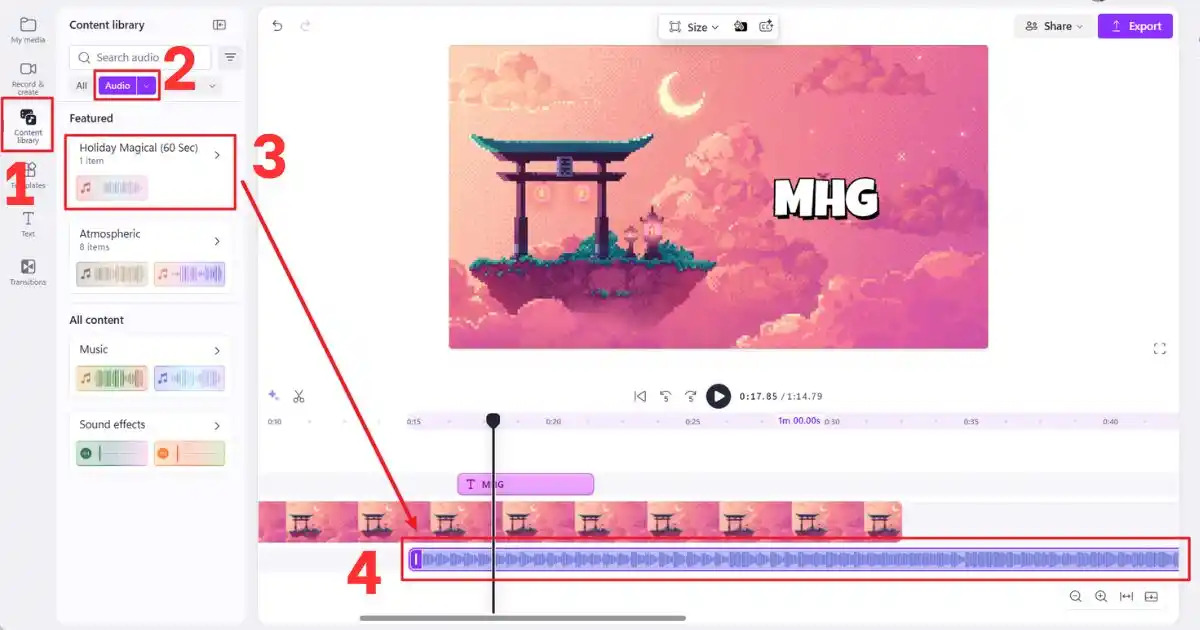Screen dimensions: 1200x630
Task: Select the Holiday Magical audio thumbnail
Action: point(112,187)
